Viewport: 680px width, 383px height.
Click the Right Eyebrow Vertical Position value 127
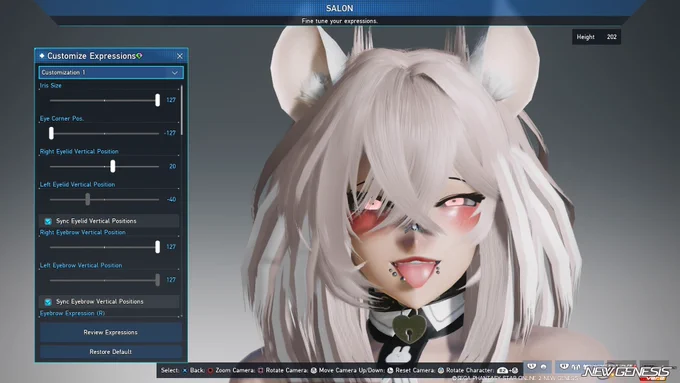171,247
